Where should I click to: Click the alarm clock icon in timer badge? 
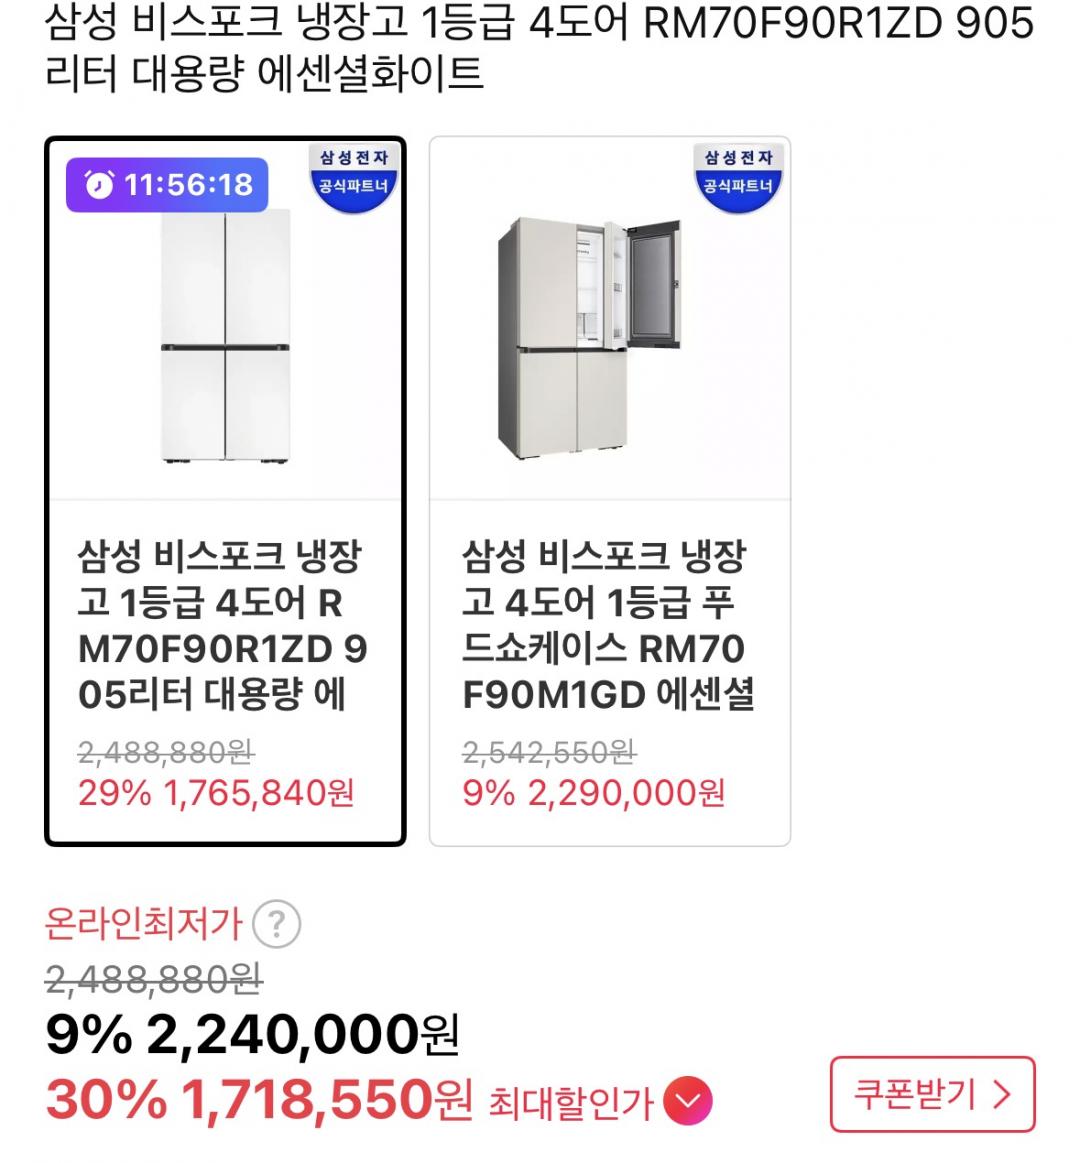(x=98, y=185)
